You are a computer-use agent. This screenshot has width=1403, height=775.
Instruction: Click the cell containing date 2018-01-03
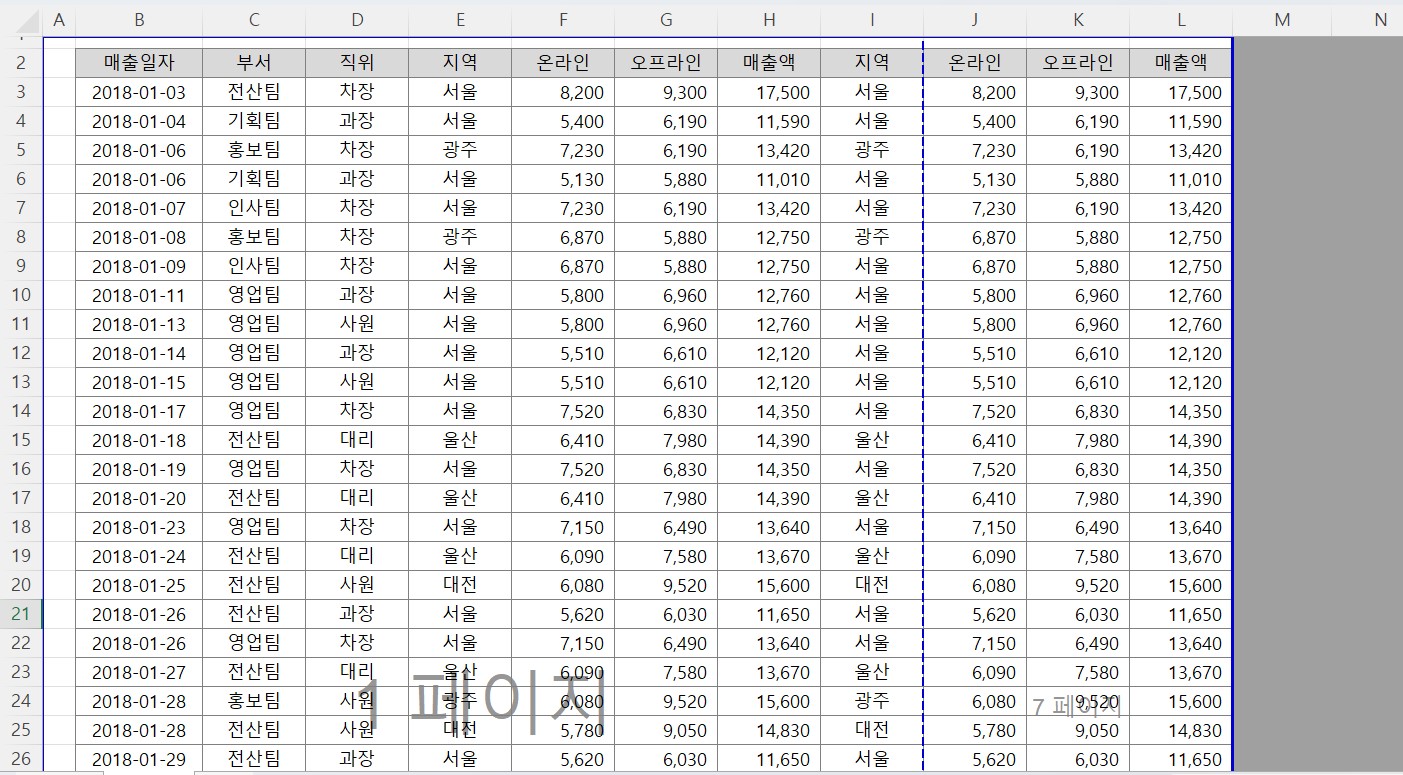click(x=139, y=91)
